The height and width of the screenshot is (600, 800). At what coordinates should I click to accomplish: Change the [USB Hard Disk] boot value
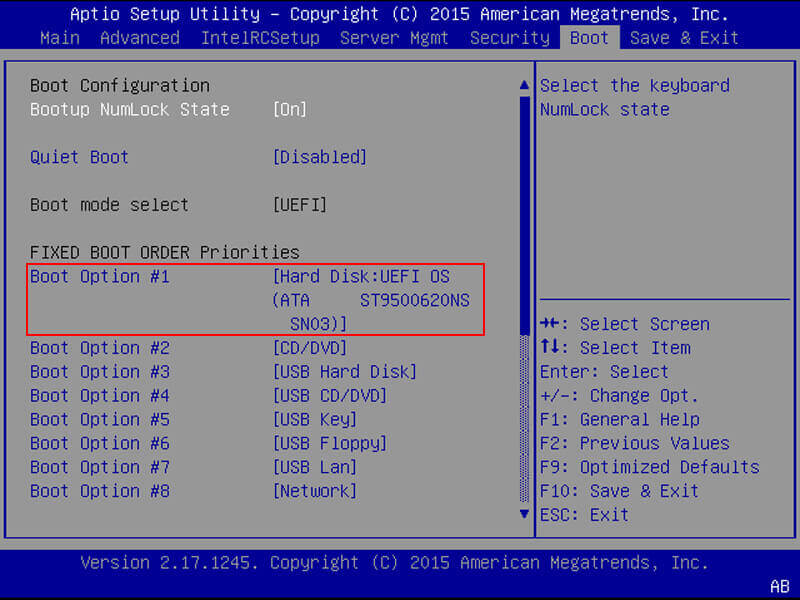pos(345,372)
